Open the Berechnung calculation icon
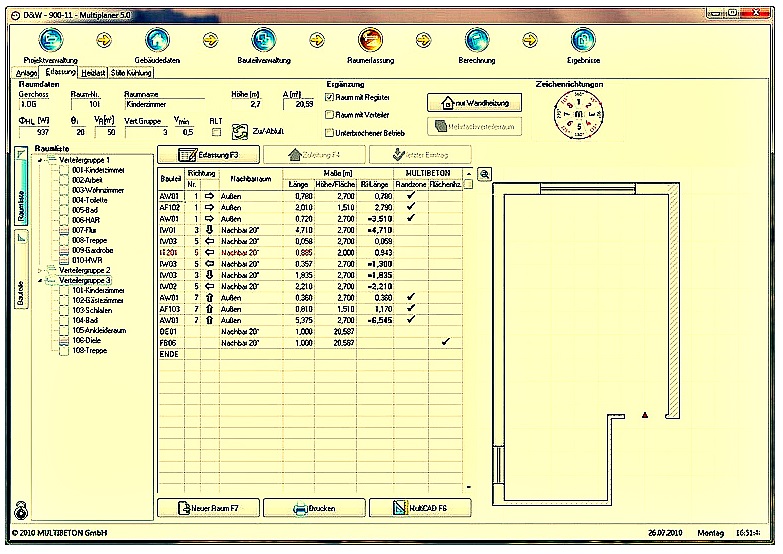The height and width of the screenshot is (554, 783). (478, 40)
